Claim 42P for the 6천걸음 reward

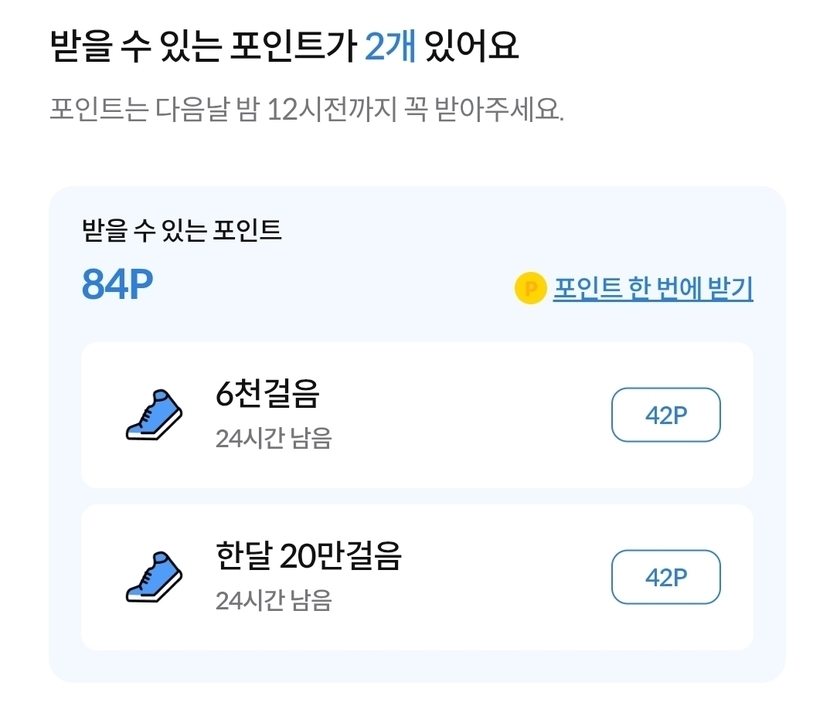coord(665,415)
